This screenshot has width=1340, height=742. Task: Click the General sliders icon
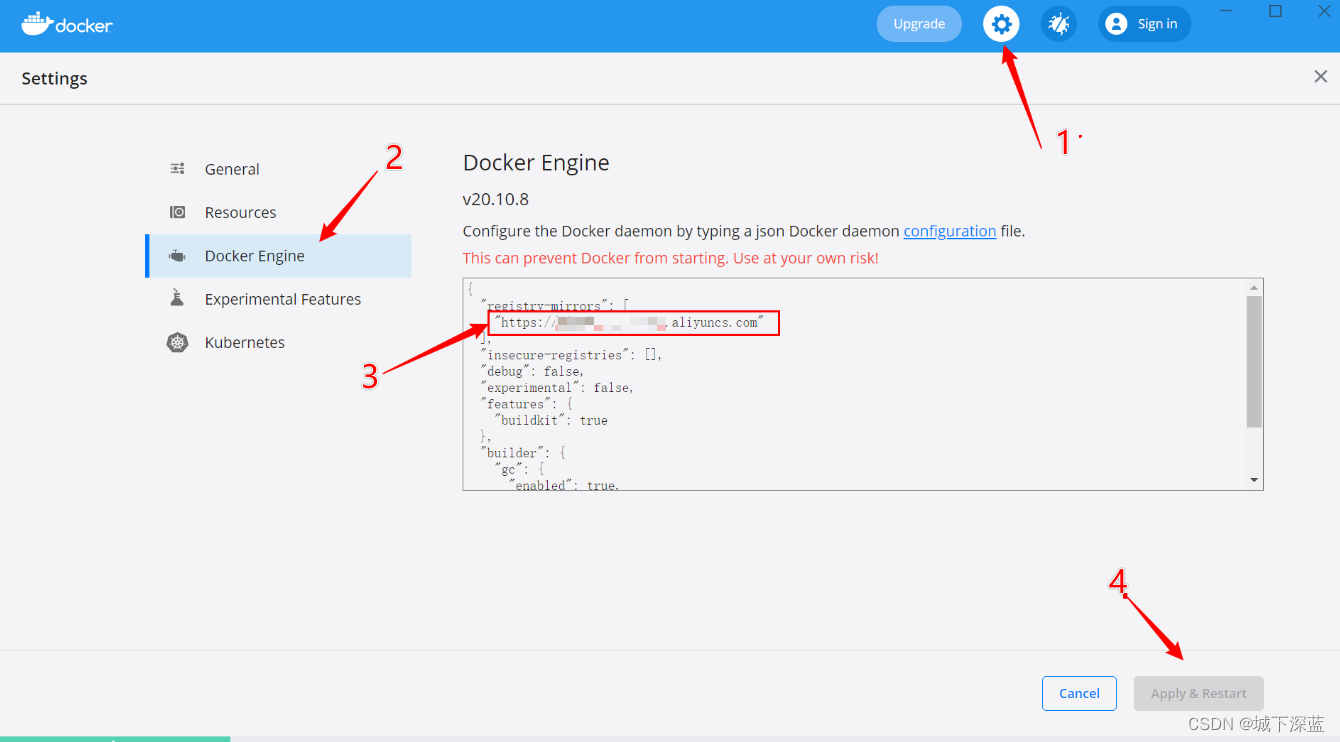coord(177,169)
